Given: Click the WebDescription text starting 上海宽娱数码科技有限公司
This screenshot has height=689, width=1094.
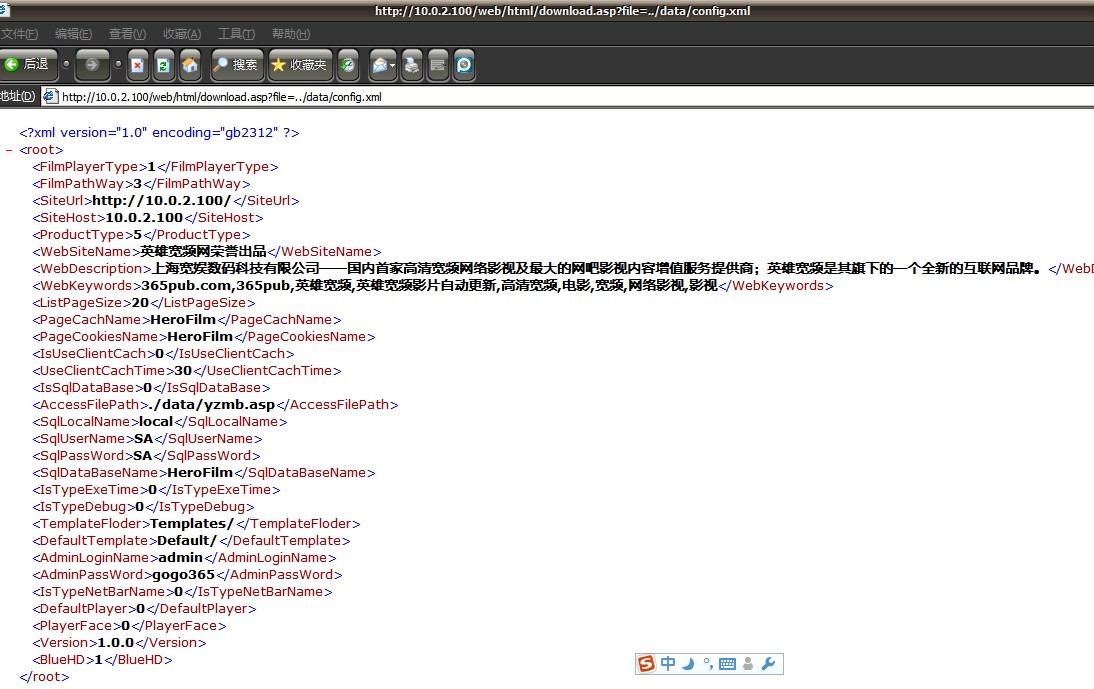Looking at the screenshot, I should pyautogui.click(x=597, y=268).
